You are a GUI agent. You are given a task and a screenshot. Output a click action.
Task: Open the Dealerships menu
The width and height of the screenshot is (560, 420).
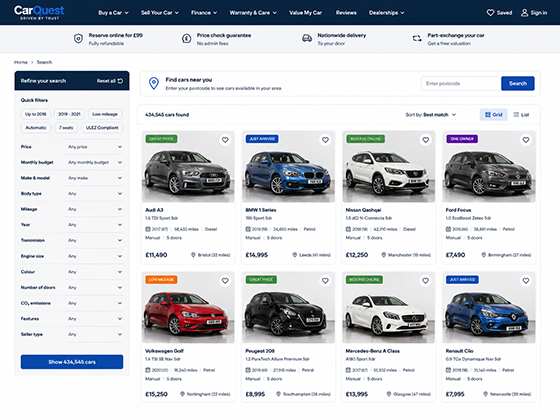tap(386, 13)
